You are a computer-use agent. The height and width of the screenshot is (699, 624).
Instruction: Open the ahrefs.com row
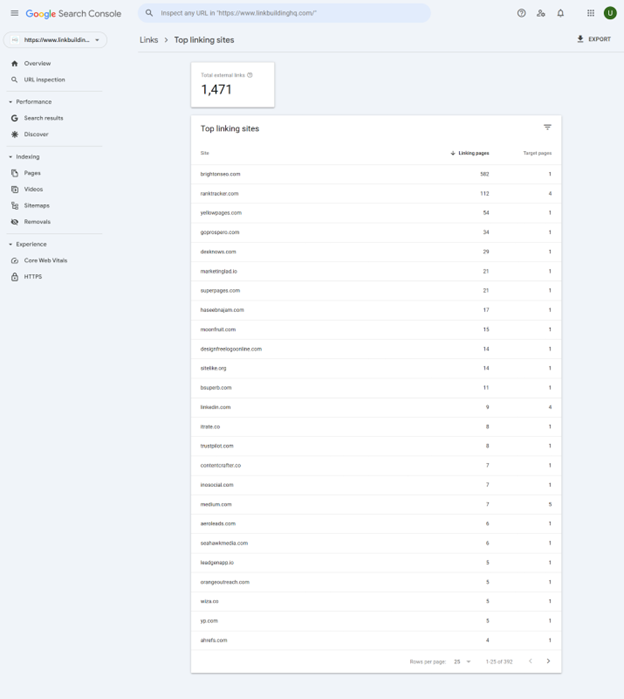click(x=376, y=640)
